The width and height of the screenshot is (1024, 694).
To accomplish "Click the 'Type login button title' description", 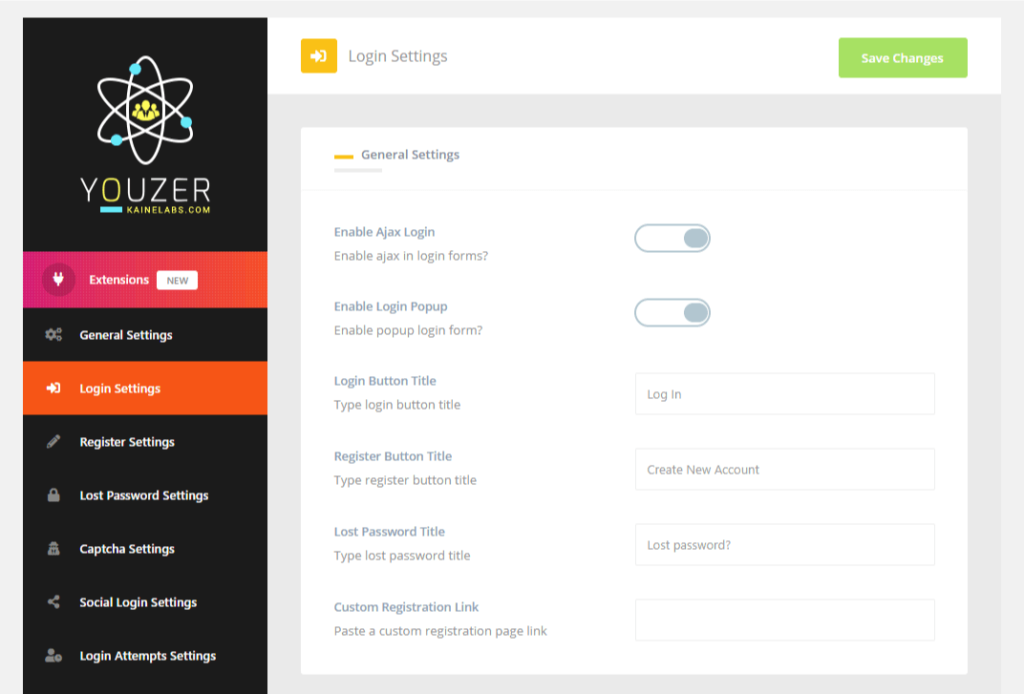I will pyautogui.click(x=397, y=405).
